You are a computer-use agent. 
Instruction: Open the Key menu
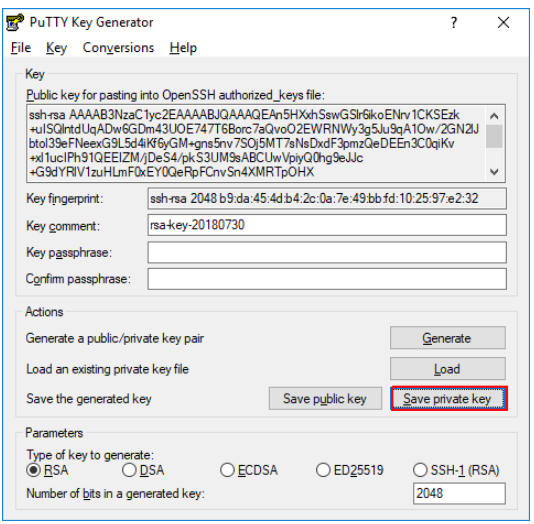[x=57, y=48]
